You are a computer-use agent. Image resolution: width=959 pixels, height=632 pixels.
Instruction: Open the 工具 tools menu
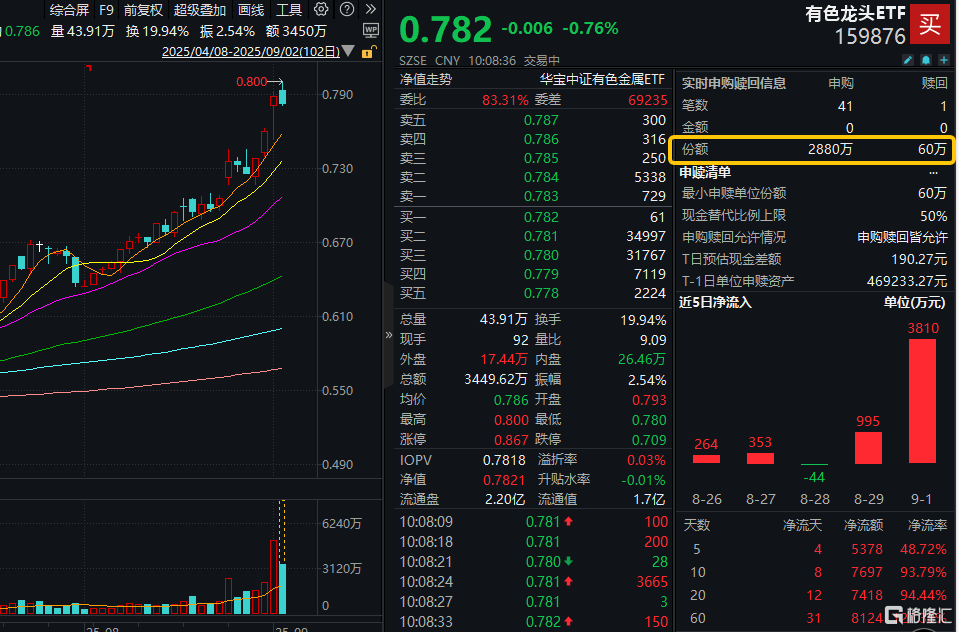(289, 10)
